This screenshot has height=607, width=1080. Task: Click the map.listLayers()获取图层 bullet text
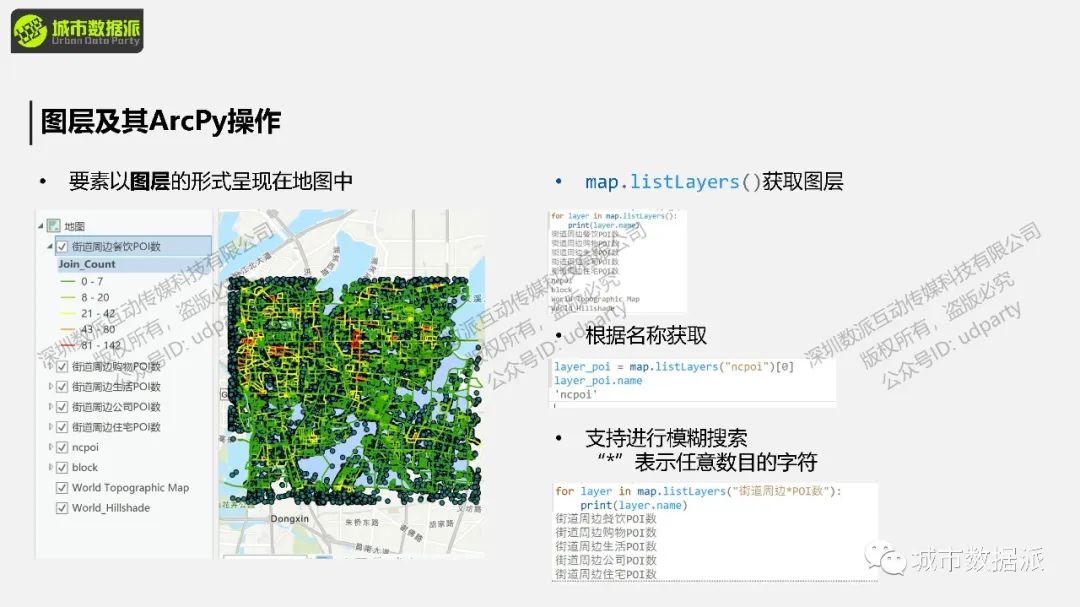tap(714, 182)
